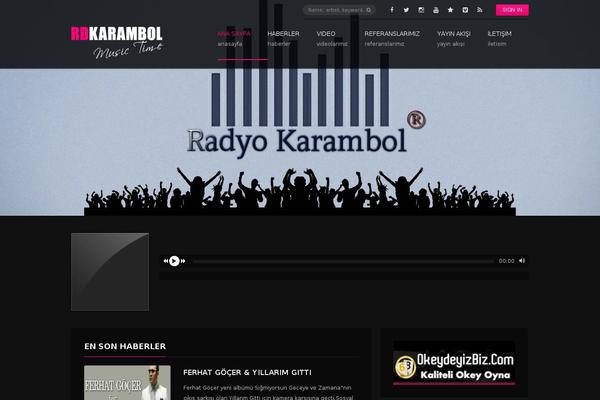Open the Twitter social icon
This screenshot has width=600, height=400.
pyautogui.click(x=406, y=10)
